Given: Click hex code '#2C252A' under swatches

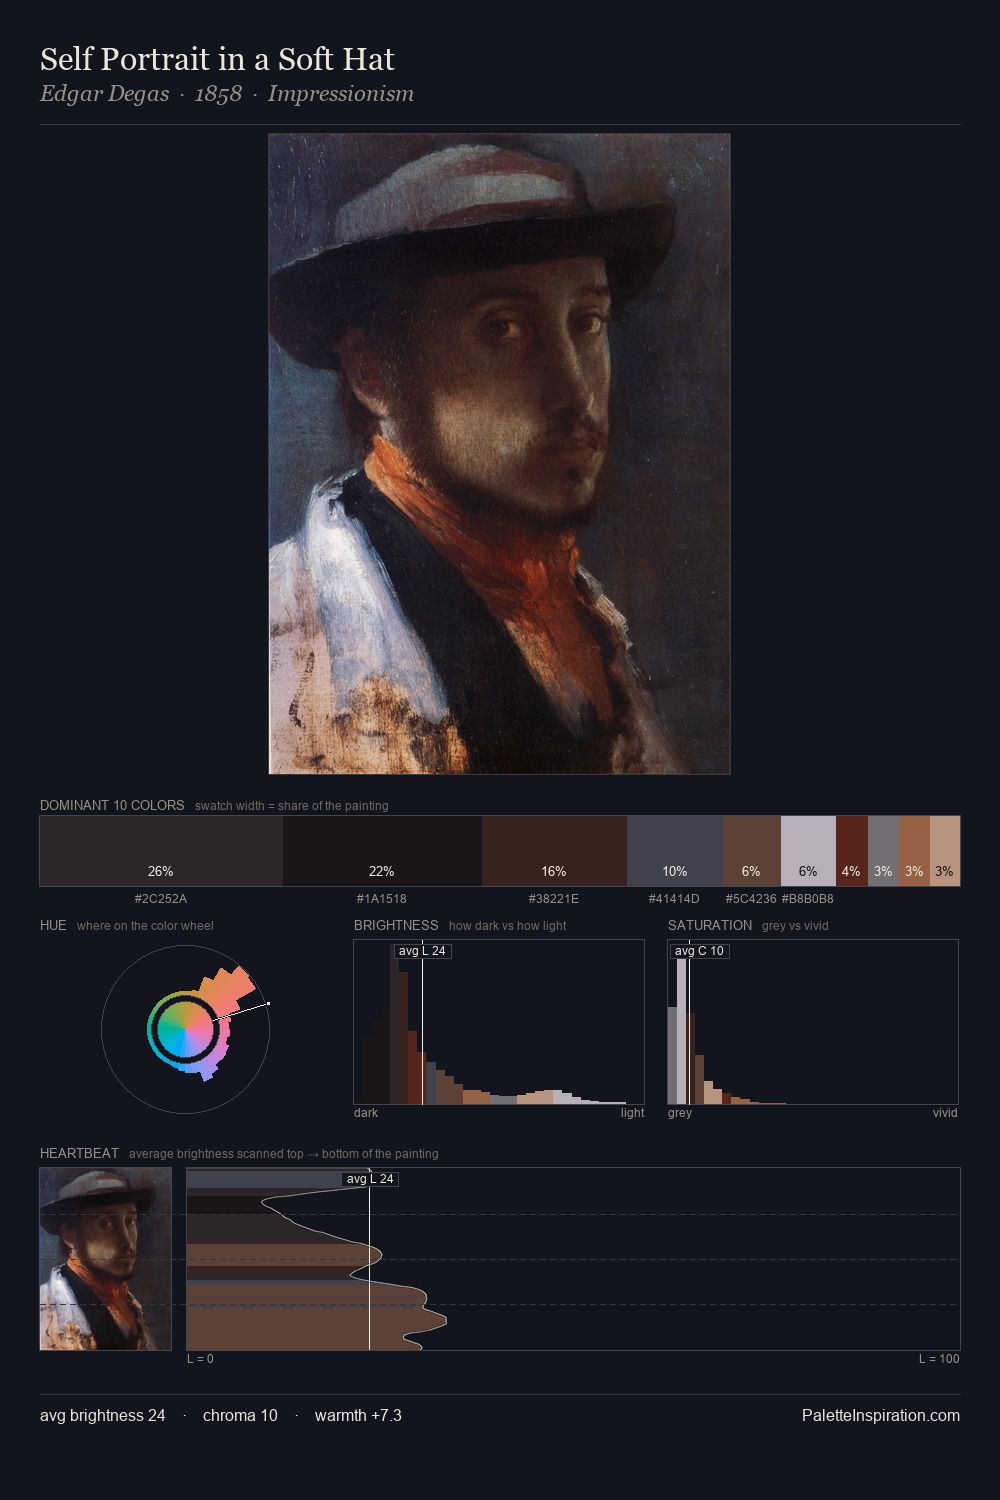Looking at the screenshot, I should point(161,899).
